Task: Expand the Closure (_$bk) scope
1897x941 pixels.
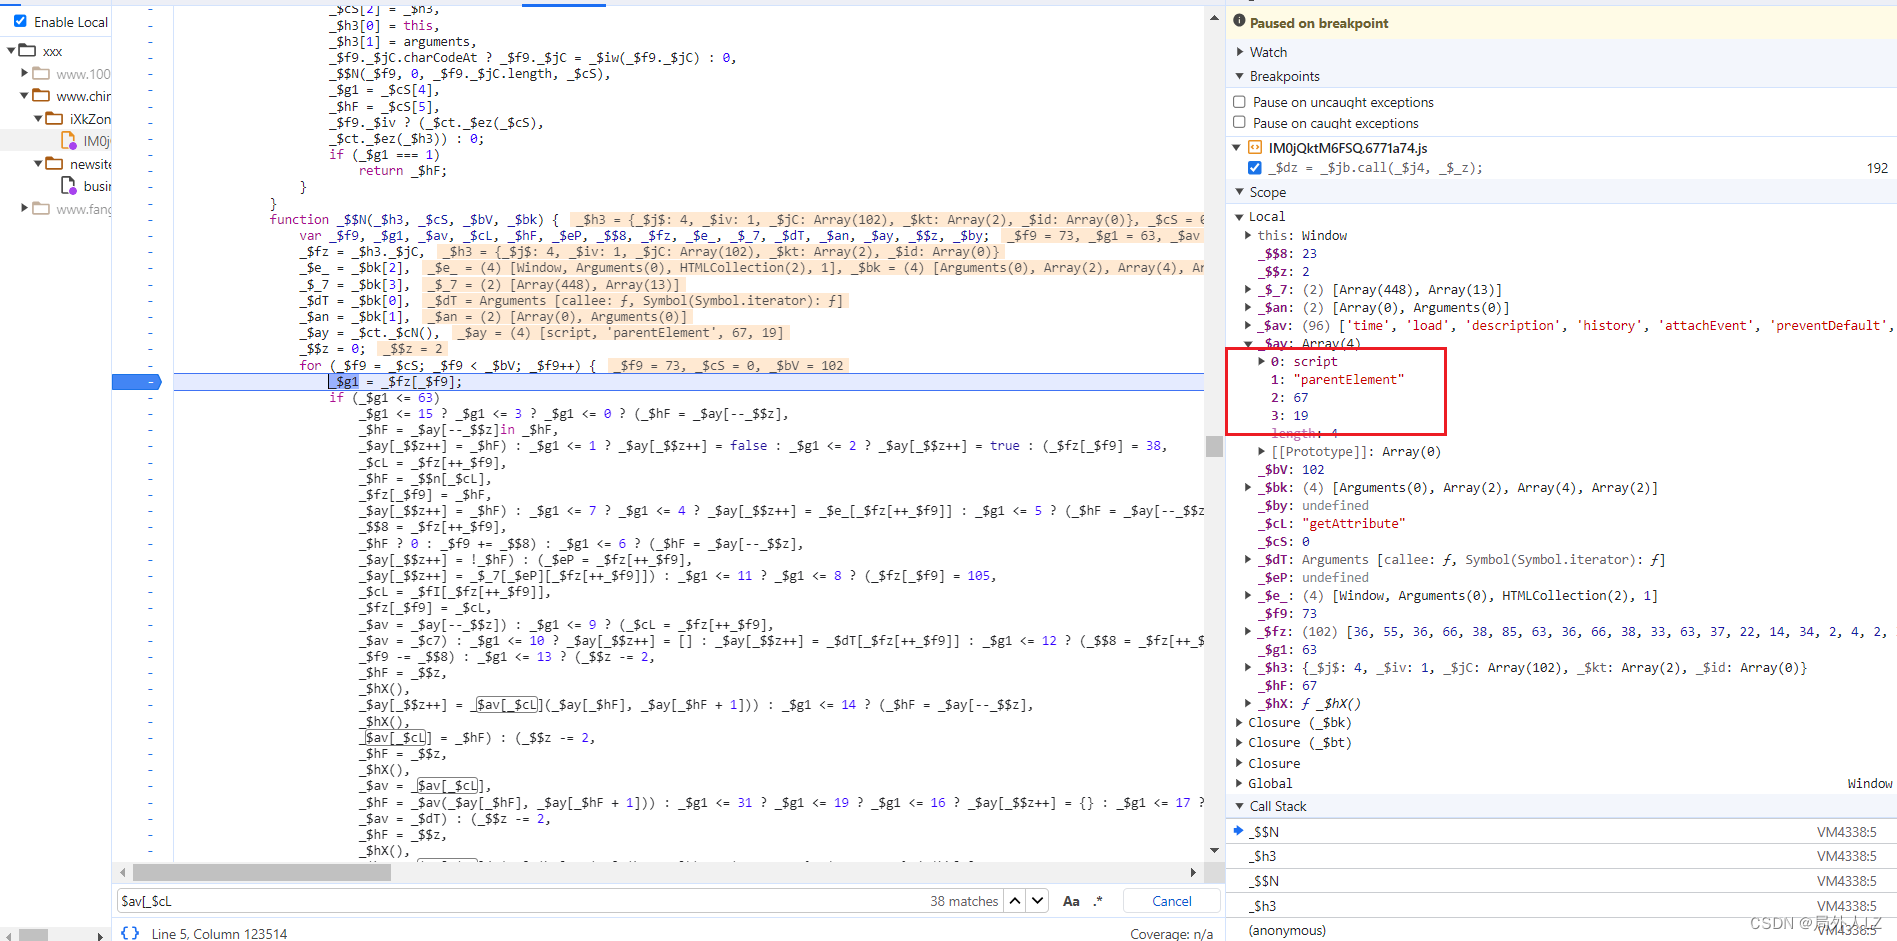Action: click(1239, 722)
